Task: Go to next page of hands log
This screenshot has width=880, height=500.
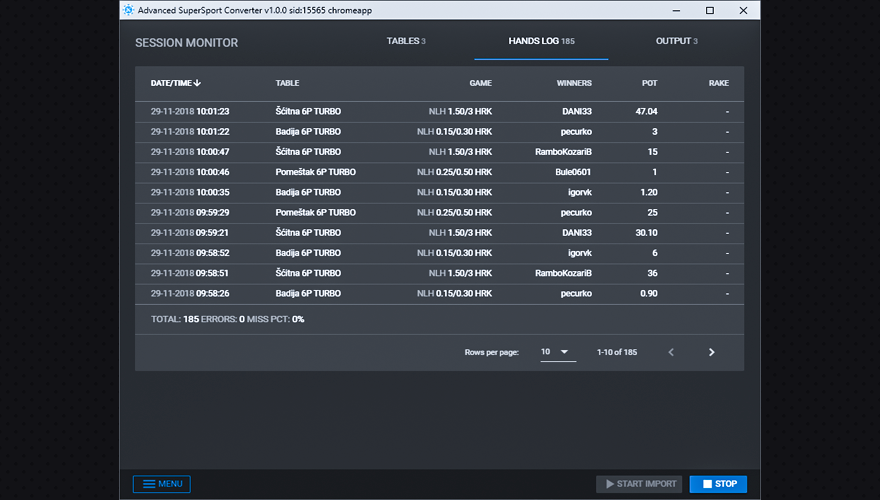Action: pos(711,352)
